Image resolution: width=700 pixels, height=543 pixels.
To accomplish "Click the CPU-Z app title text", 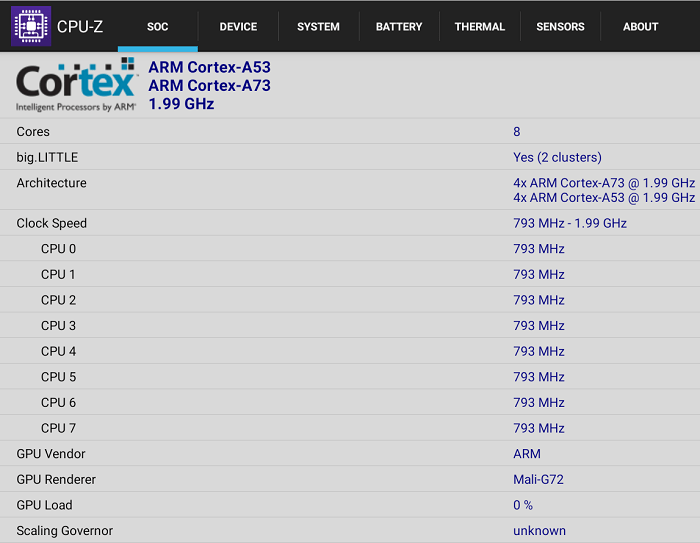I will click(80, 27).
